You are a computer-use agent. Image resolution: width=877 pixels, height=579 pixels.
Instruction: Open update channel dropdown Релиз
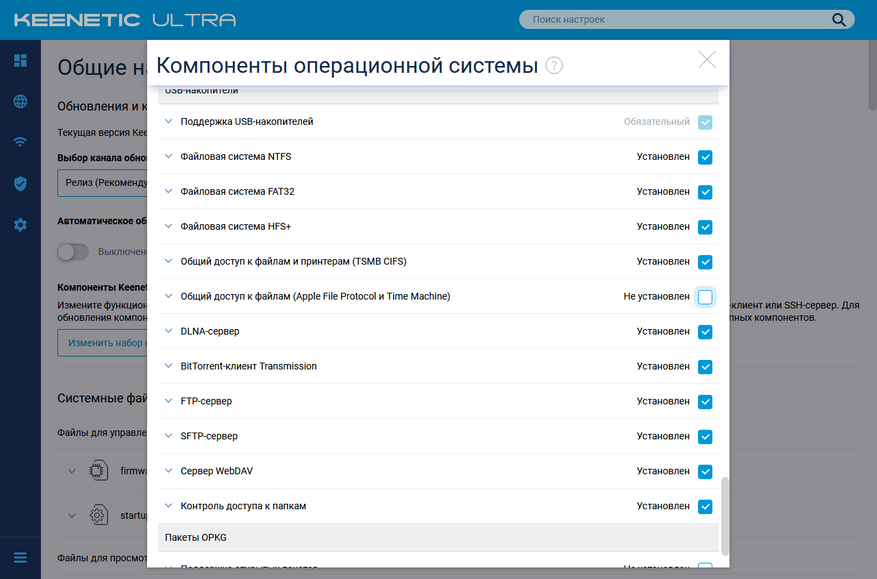[x=102, y=183]
